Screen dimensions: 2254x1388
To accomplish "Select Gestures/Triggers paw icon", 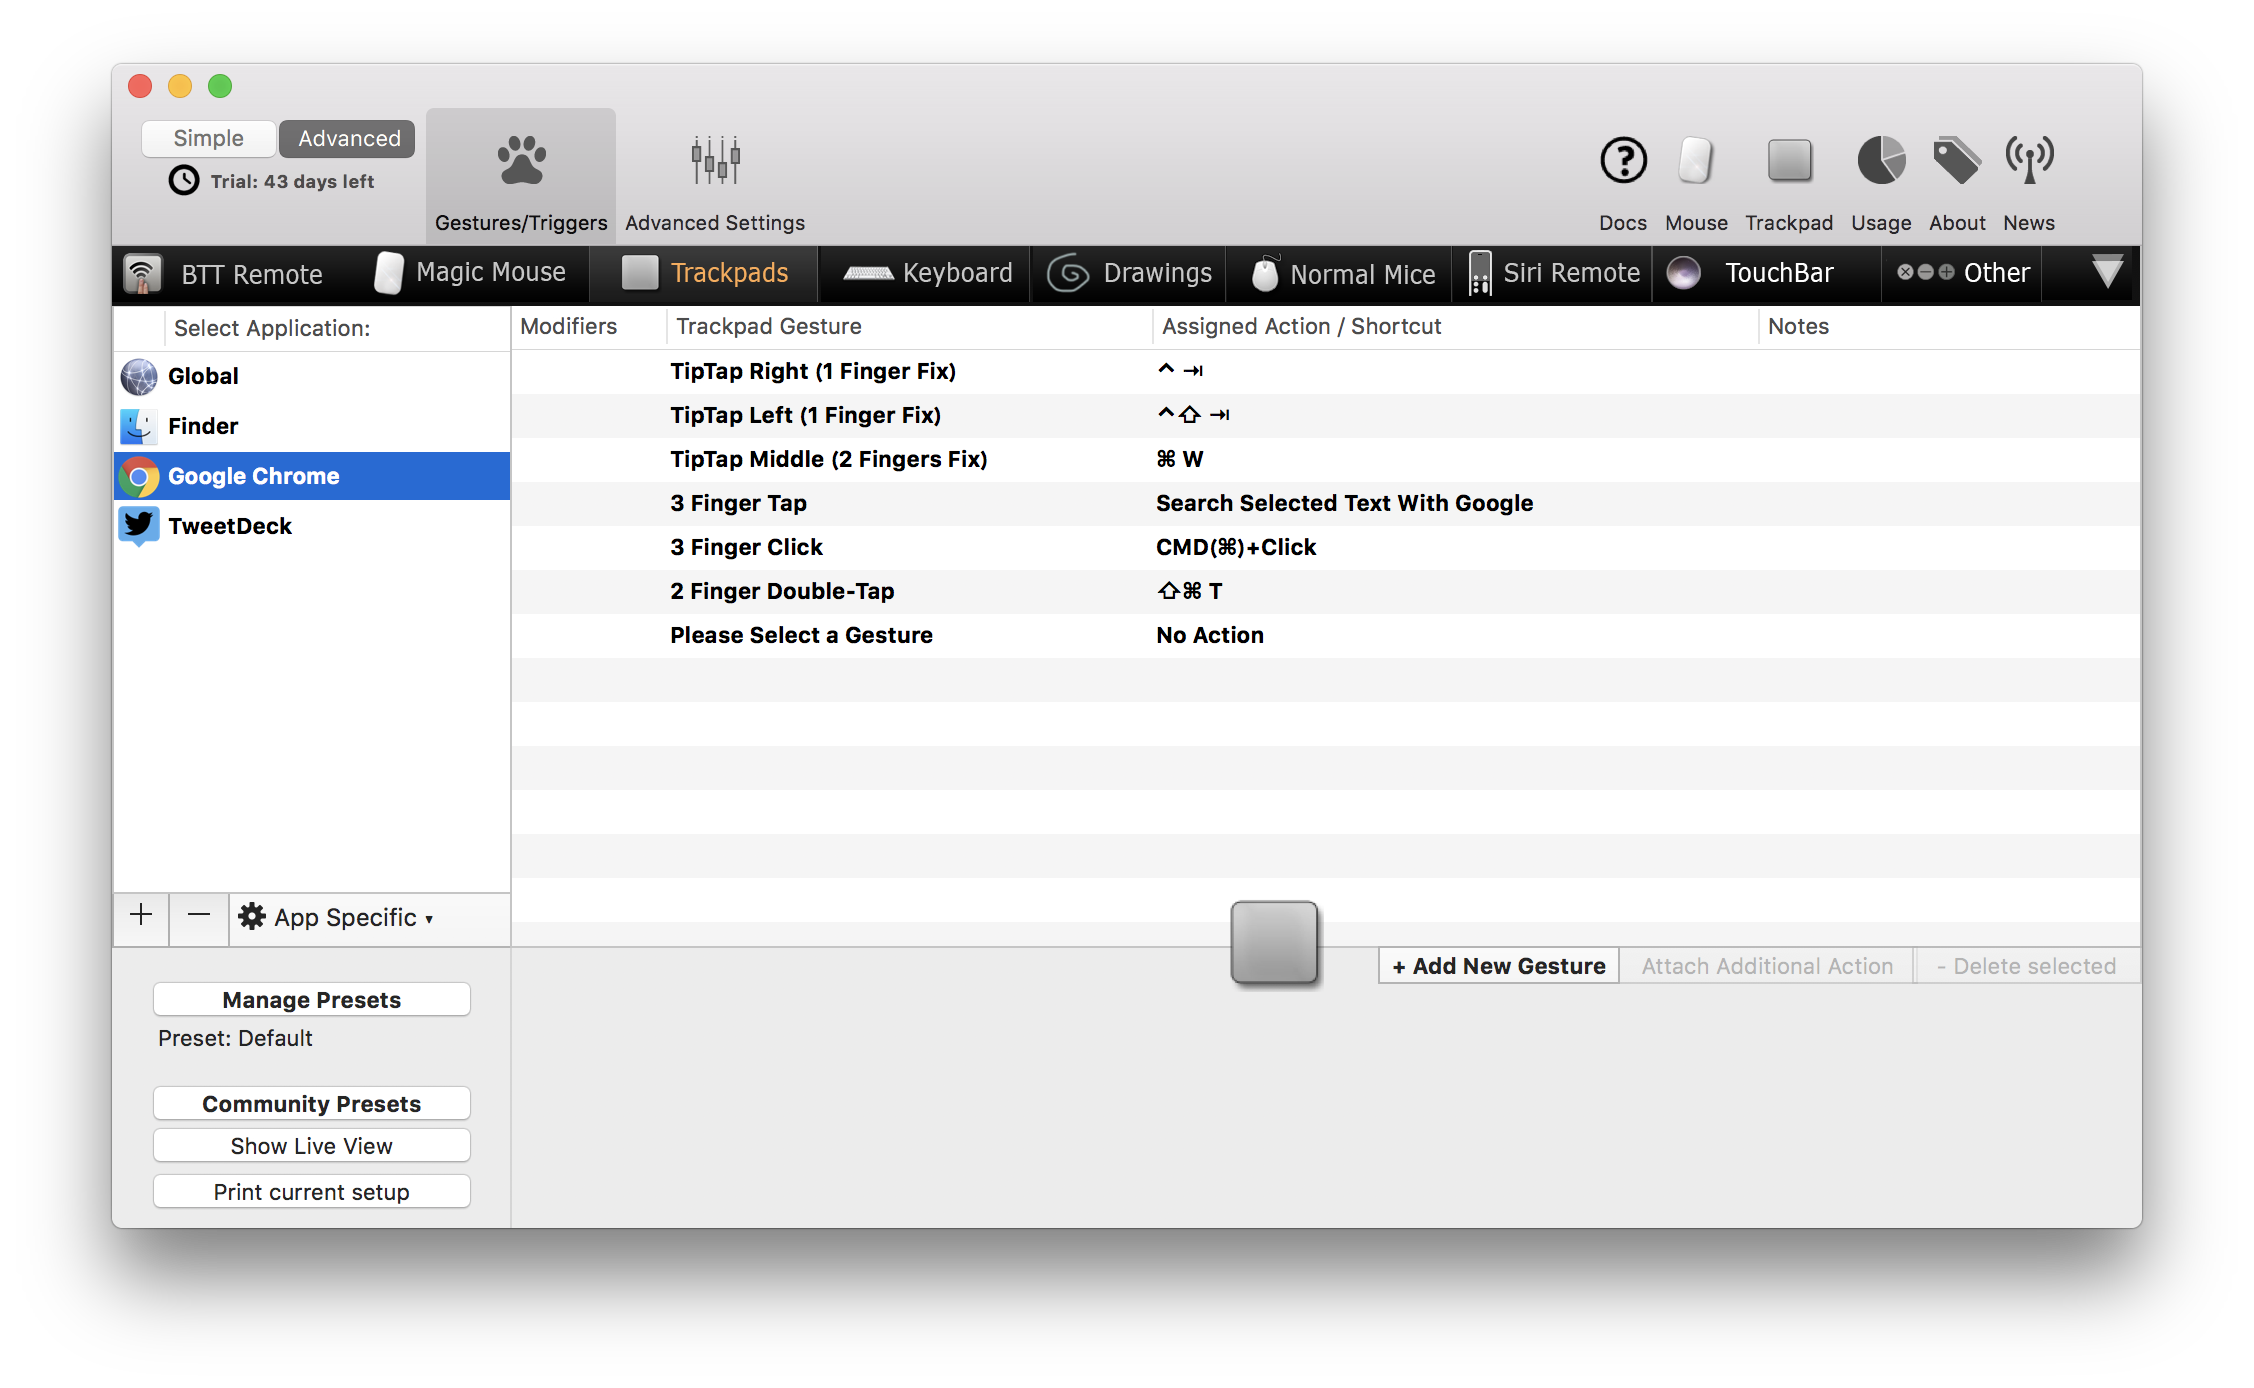I will (521, 161).
